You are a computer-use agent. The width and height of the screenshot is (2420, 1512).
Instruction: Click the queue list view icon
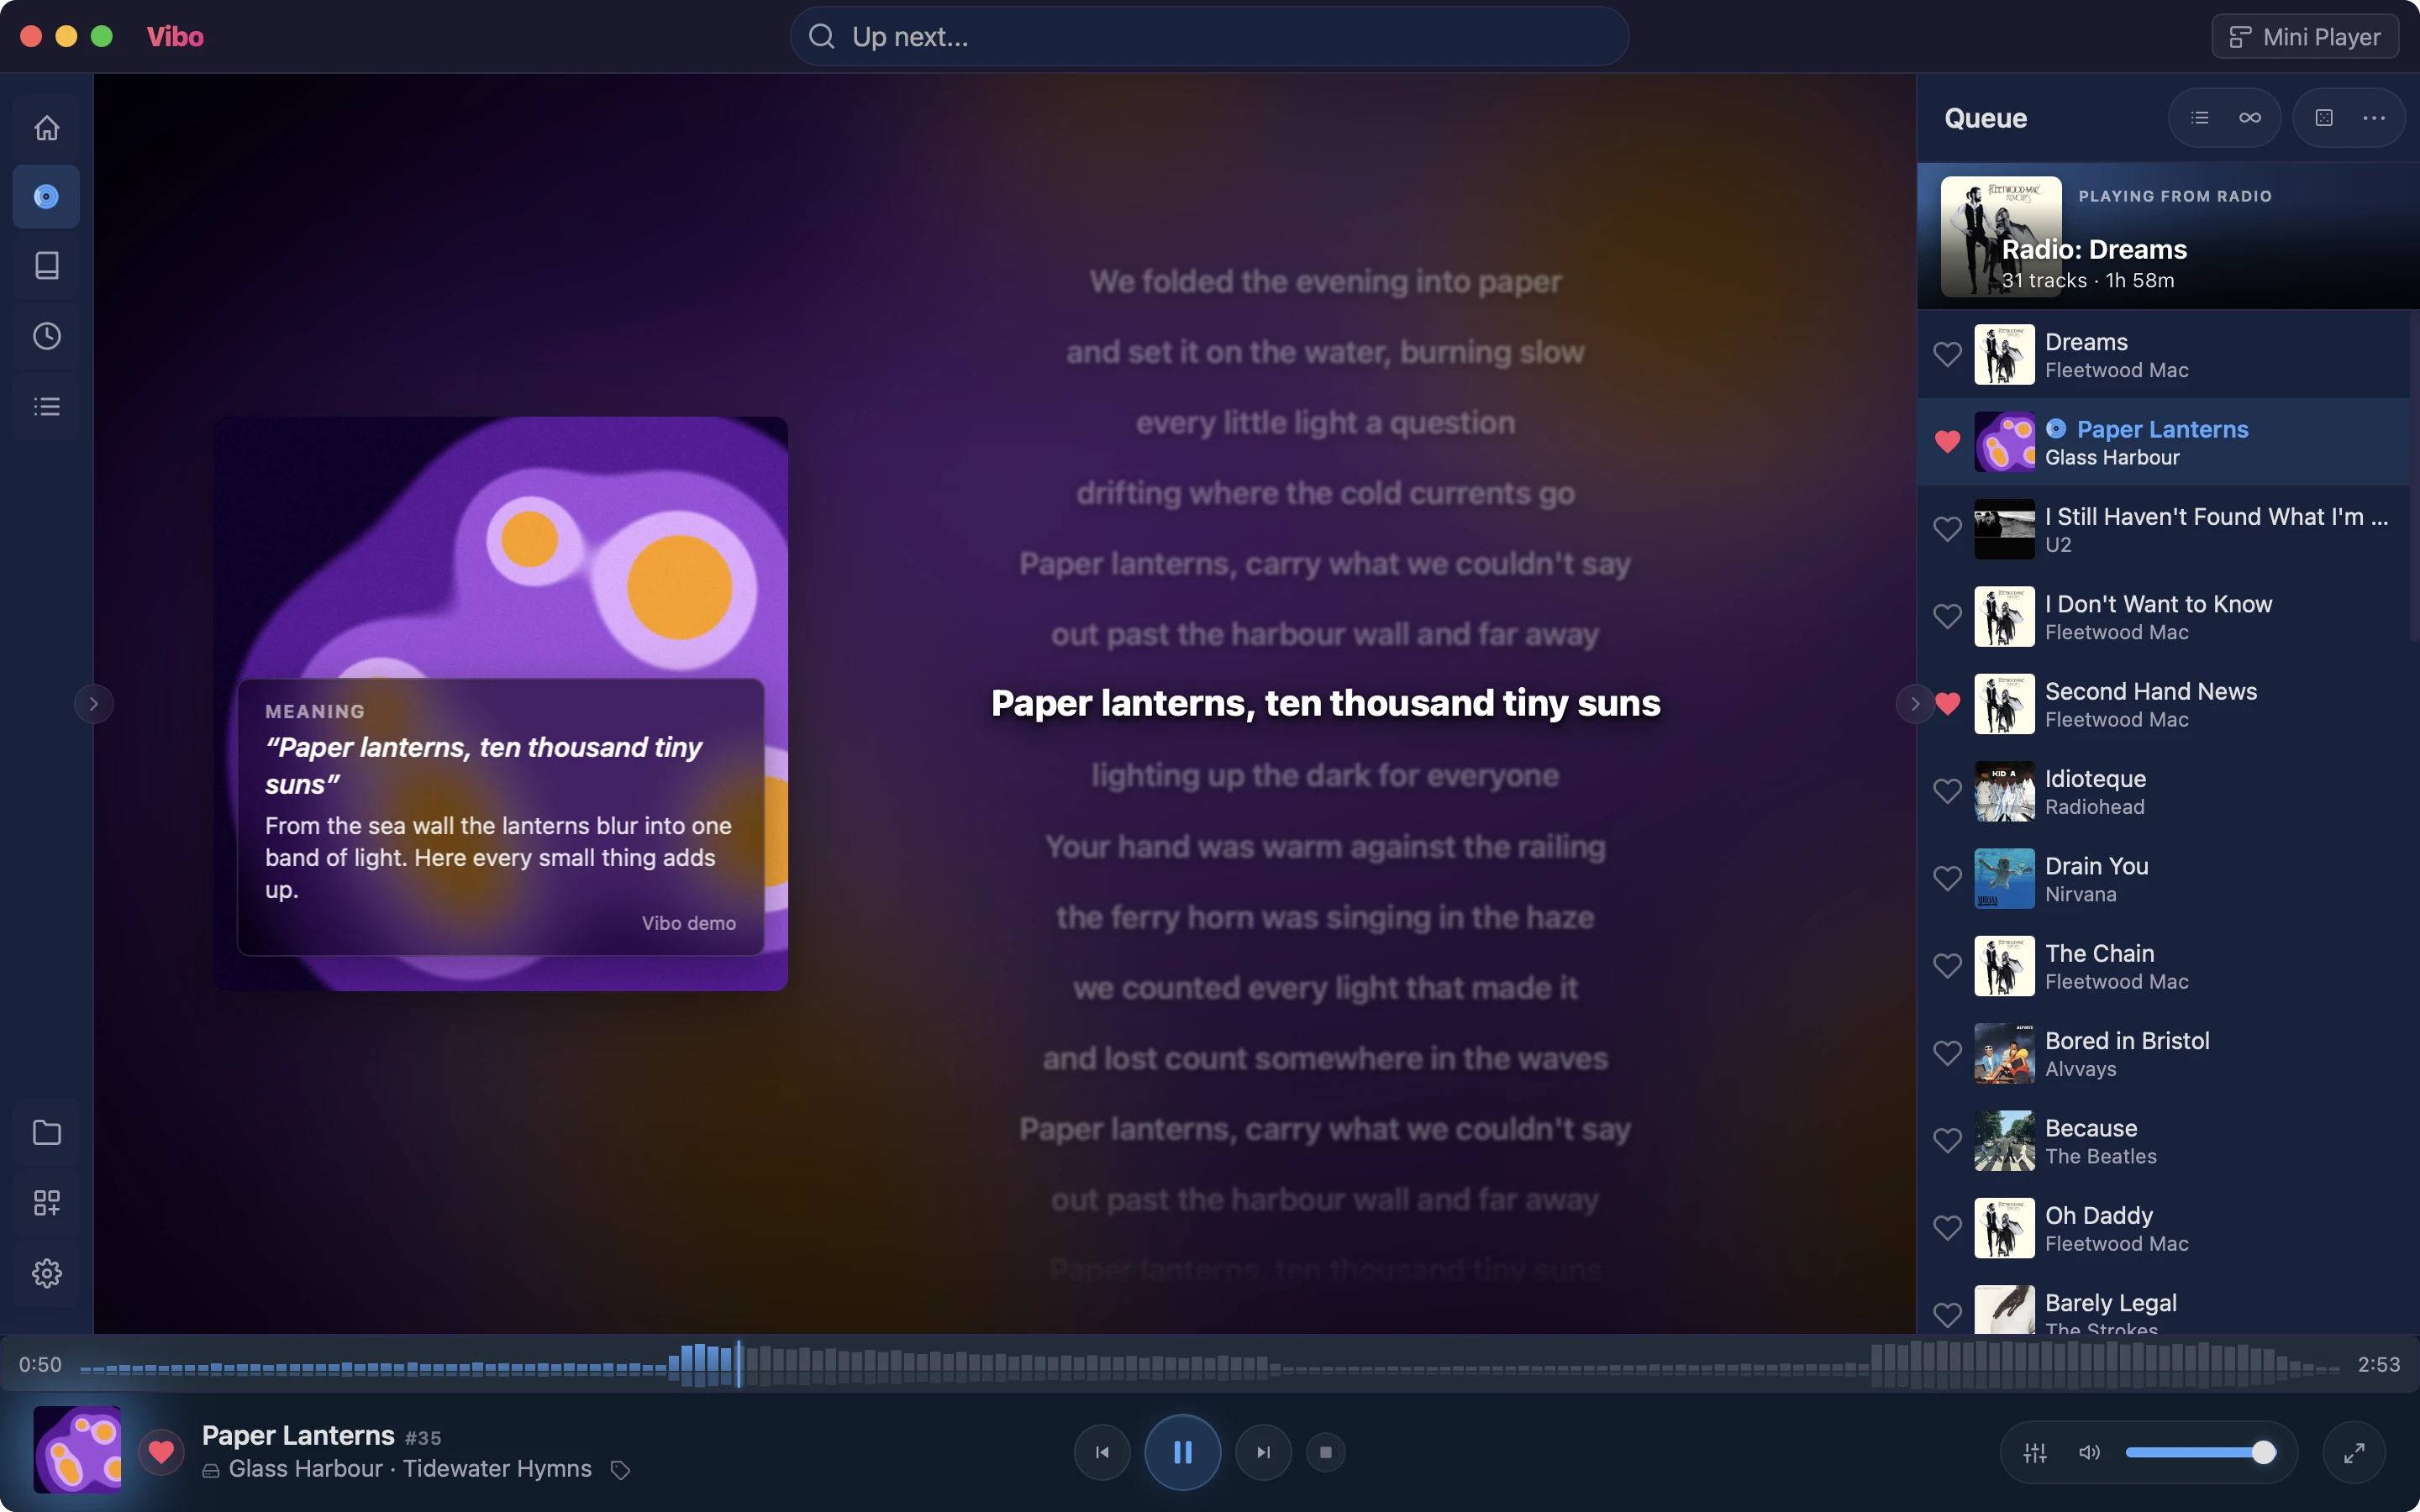2199,118
